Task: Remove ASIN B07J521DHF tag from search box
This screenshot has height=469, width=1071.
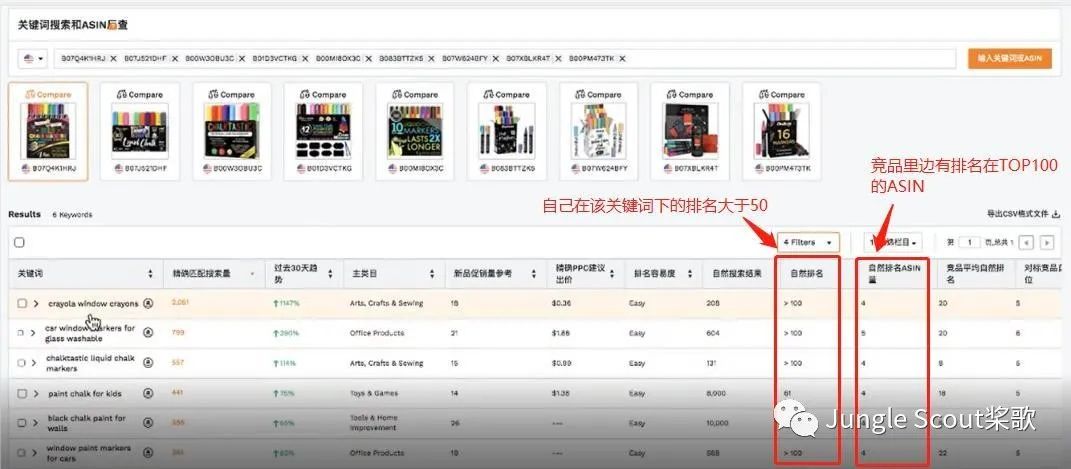Action: (176, 59)
